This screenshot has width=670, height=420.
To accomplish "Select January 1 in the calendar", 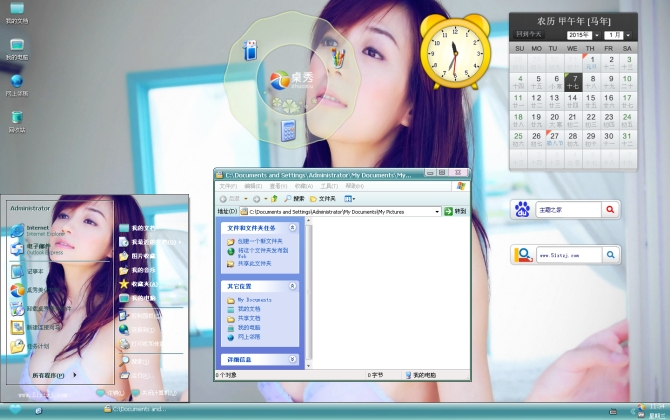I will coord(592,63).
